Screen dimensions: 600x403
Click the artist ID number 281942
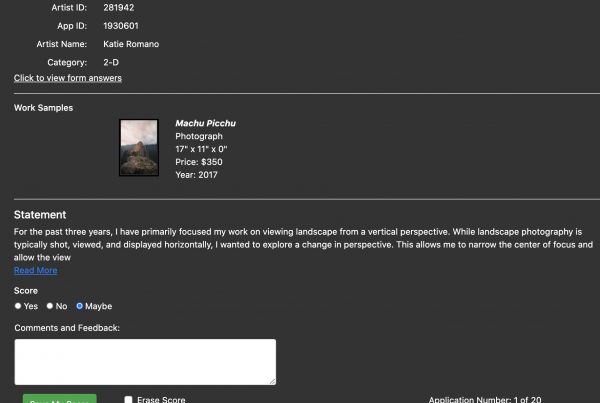tap(119, 8)
